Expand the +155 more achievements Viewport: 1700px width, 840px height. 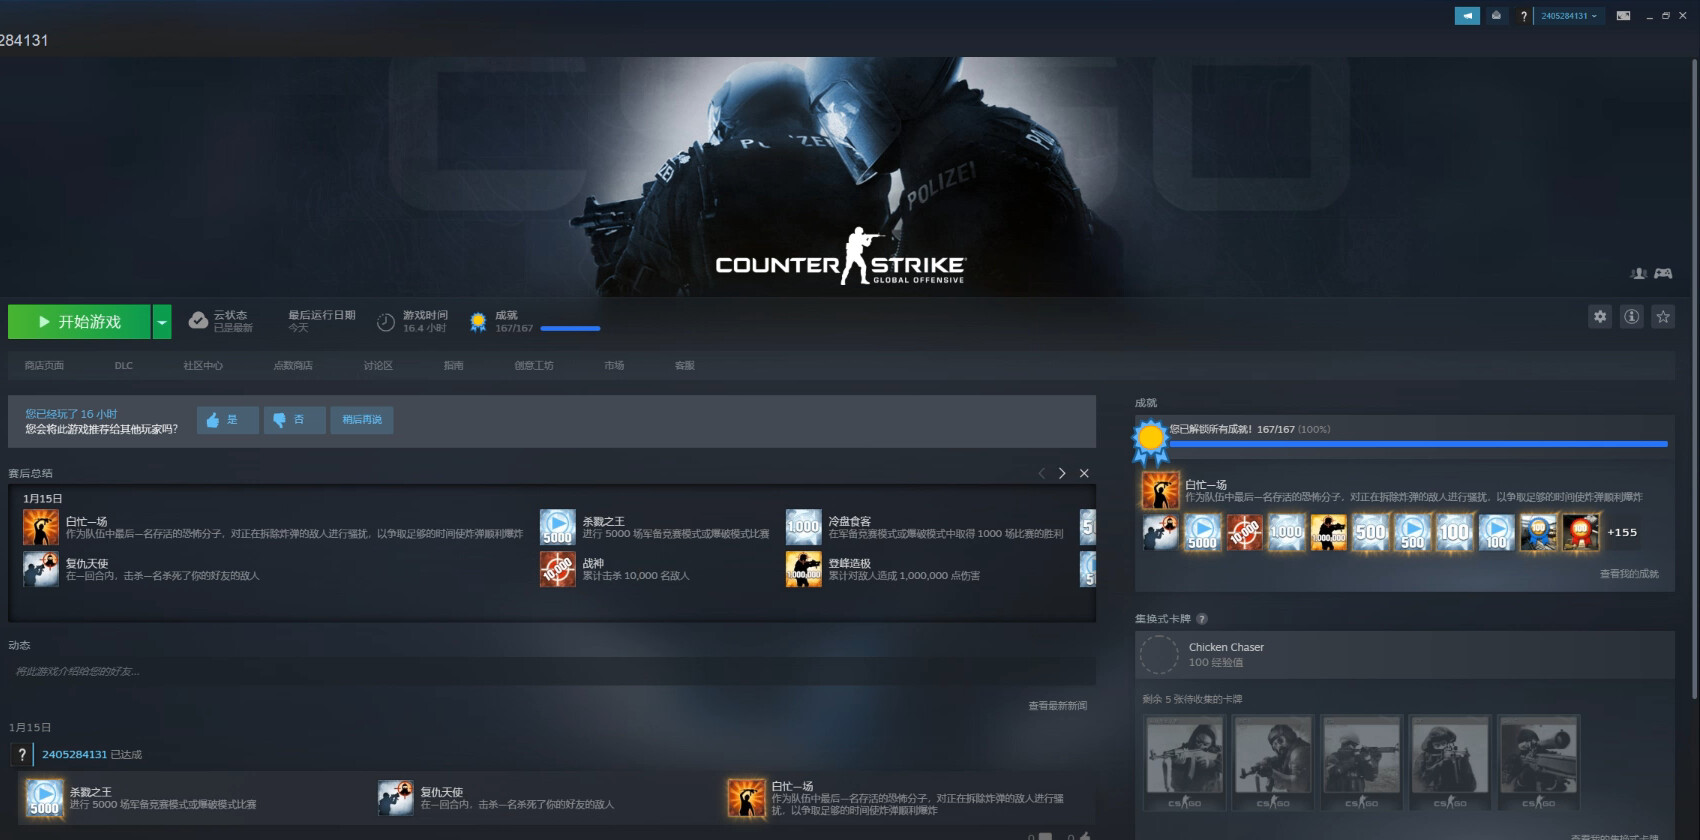[x=1622, y=532]
